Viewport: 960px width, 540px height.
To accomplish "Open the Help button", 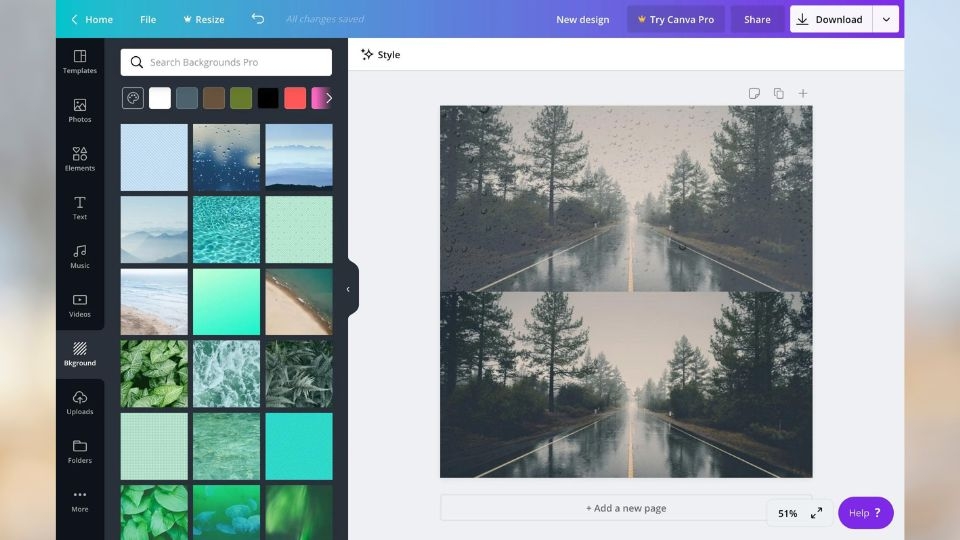I will coord(865,513).
